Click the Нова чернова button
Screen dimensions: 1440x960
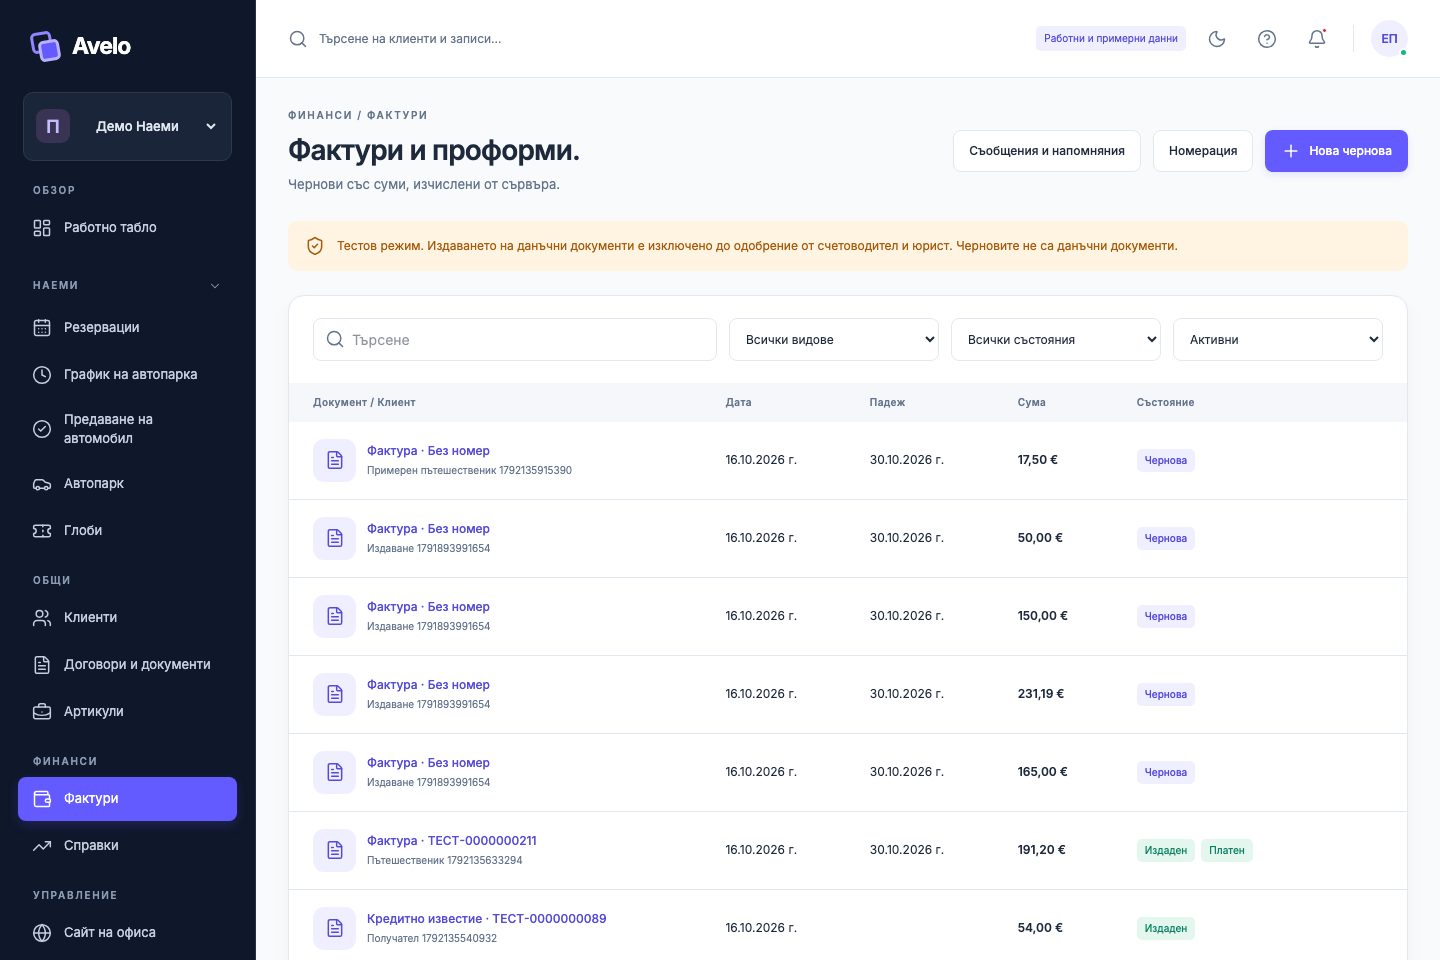(1336, 151)
